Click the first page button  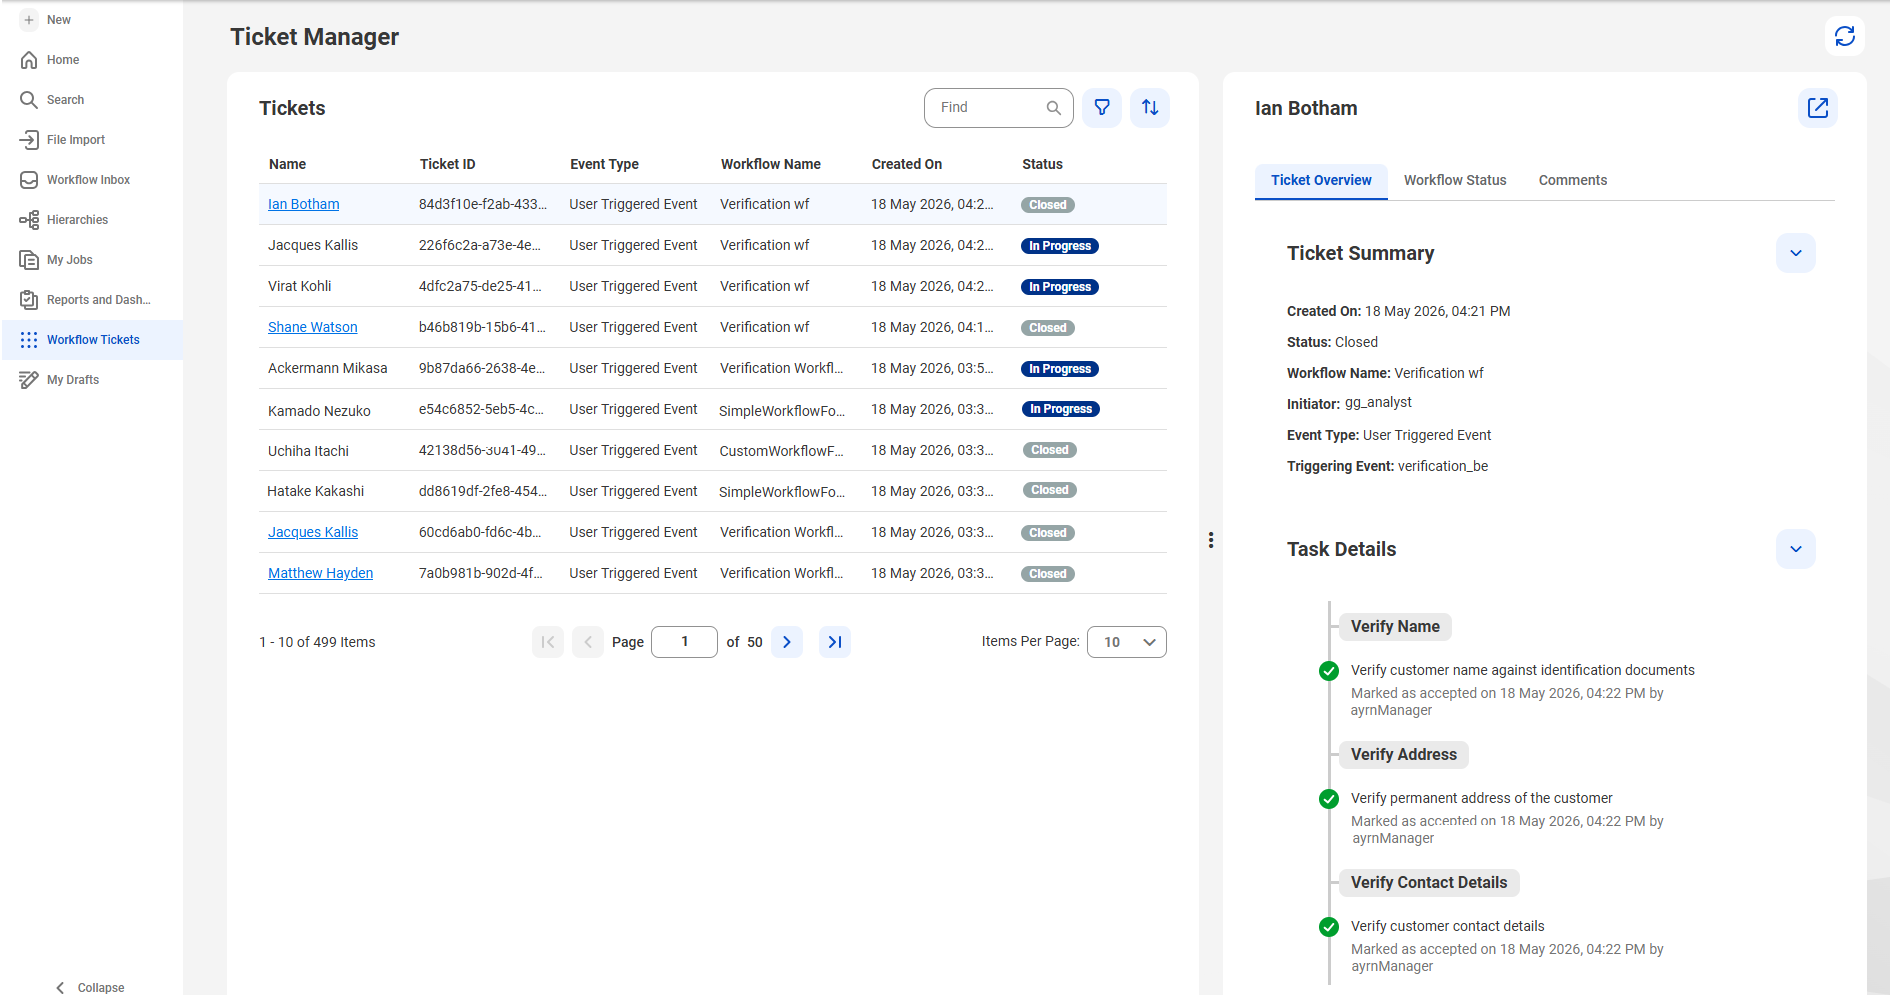coord(548,642)
